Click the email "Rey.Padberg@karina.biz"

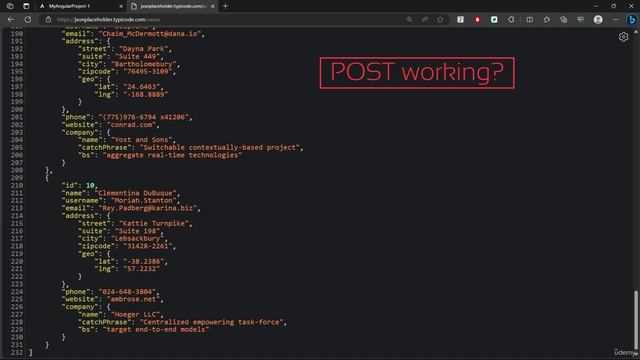pos(147,208)
